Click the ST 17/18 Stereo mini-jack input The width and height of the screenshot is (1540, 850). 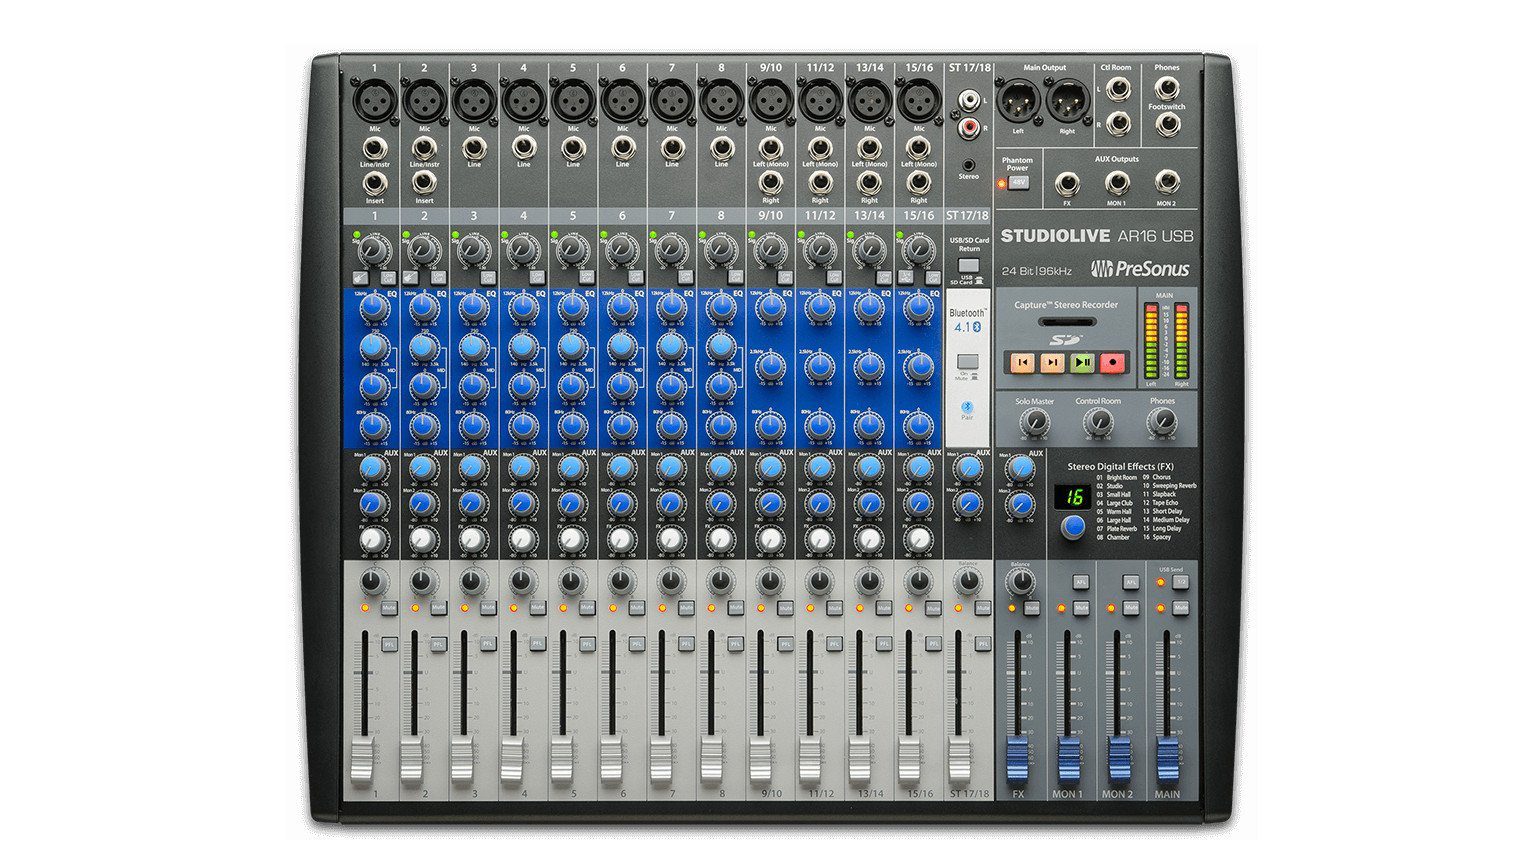click(x=968, y=165)
